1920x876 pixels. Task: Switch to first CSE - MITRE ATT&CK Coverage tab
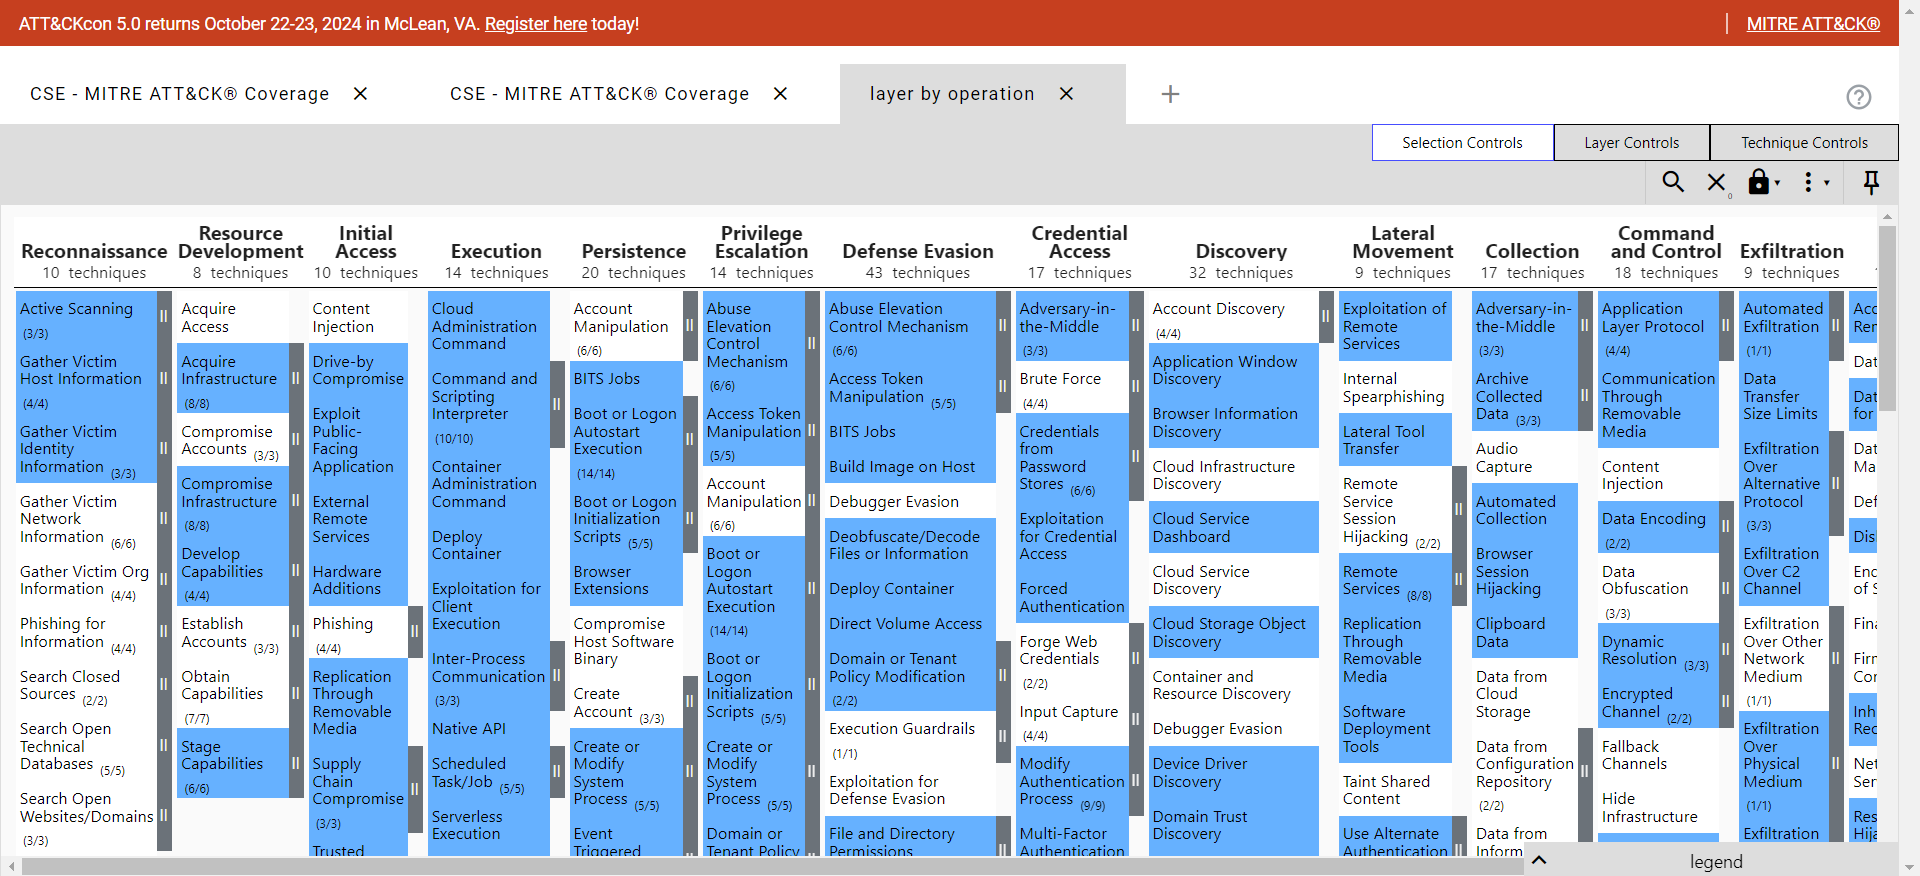click(x=180, y=94)
